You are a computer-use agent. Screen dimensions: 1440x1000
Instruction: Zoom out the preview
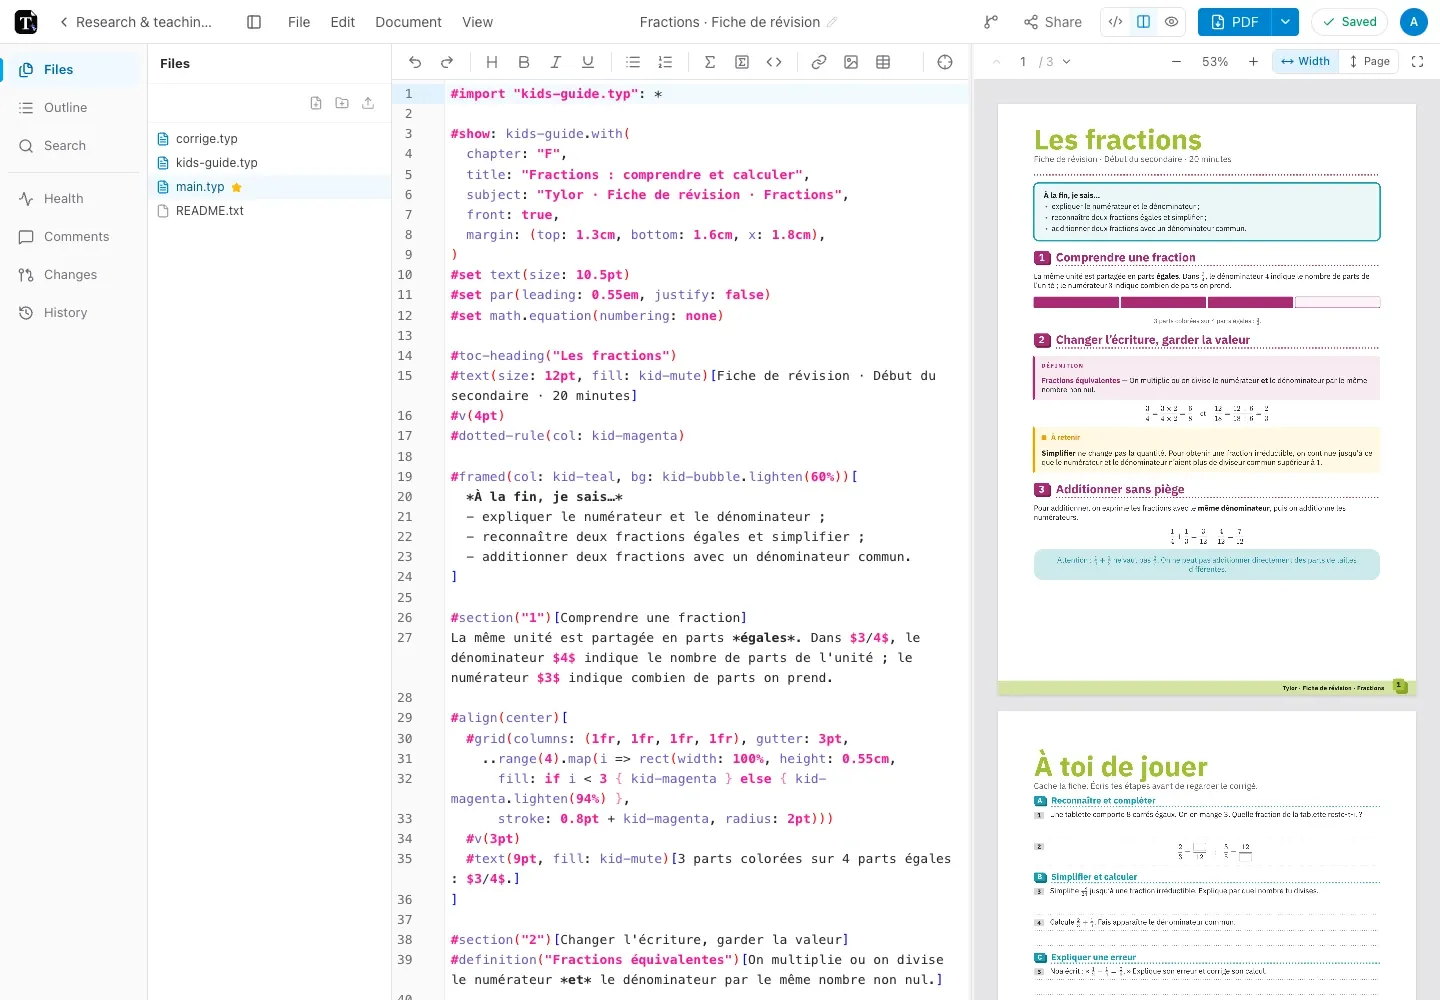click(x=1176, y=62)
